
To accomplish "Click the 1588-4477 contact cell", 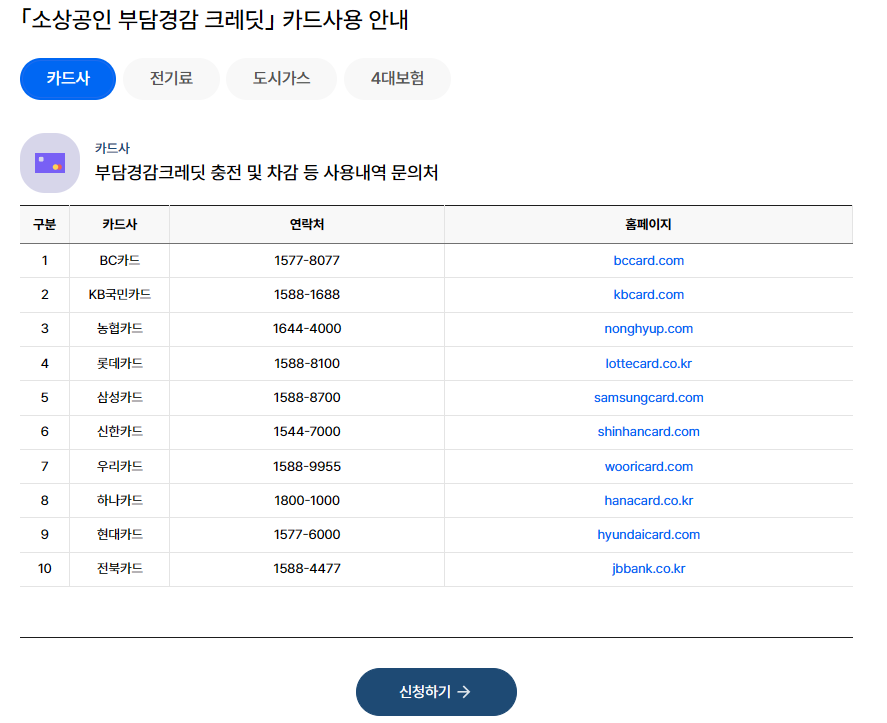I will point(307,569).
